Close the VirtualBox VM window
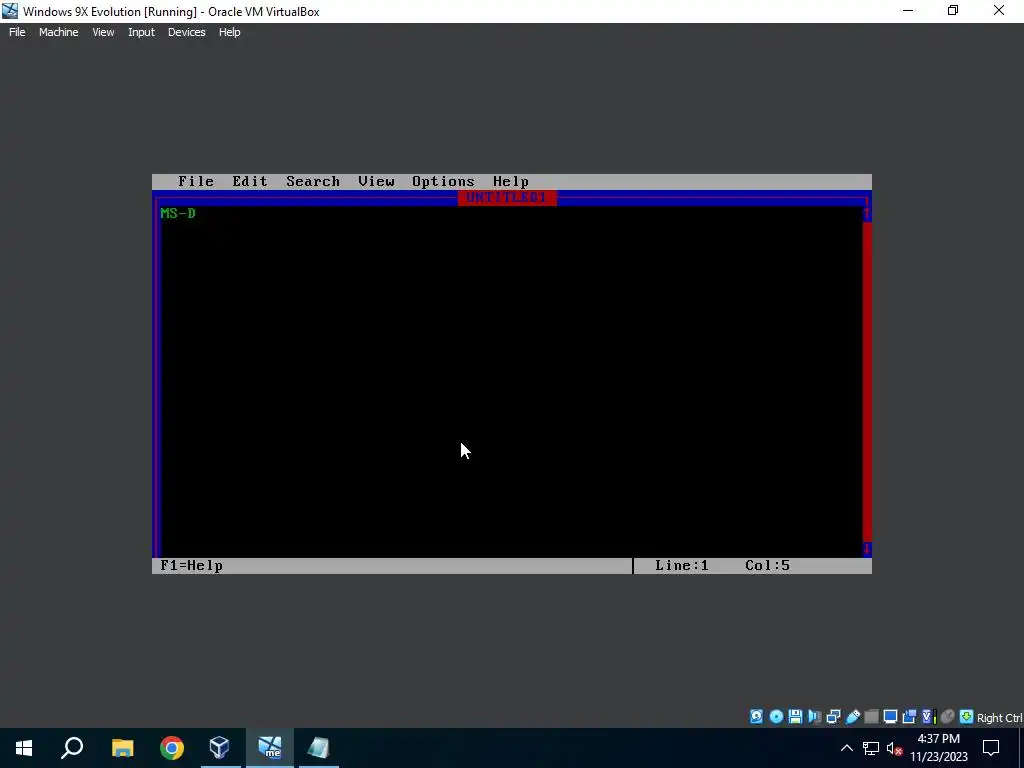The width and height of the screenshot is (1024, 768). [999, 11]
